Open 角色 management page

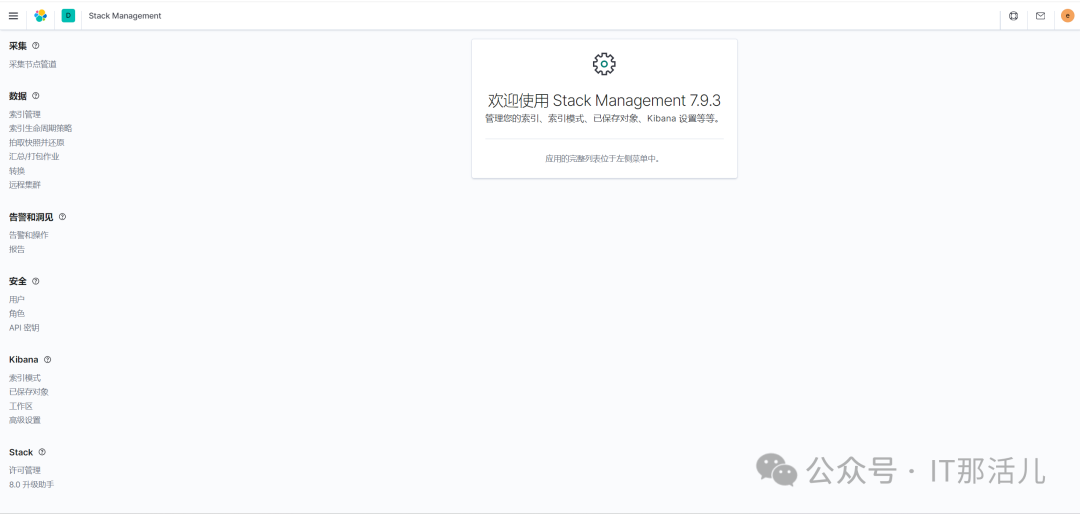17,313
